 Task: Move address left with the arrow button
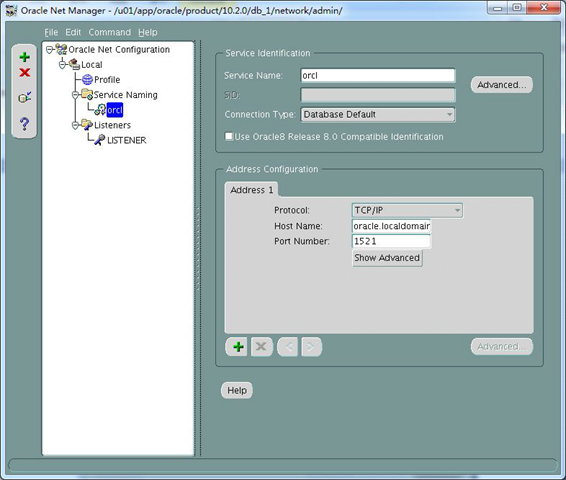(288, 347)
